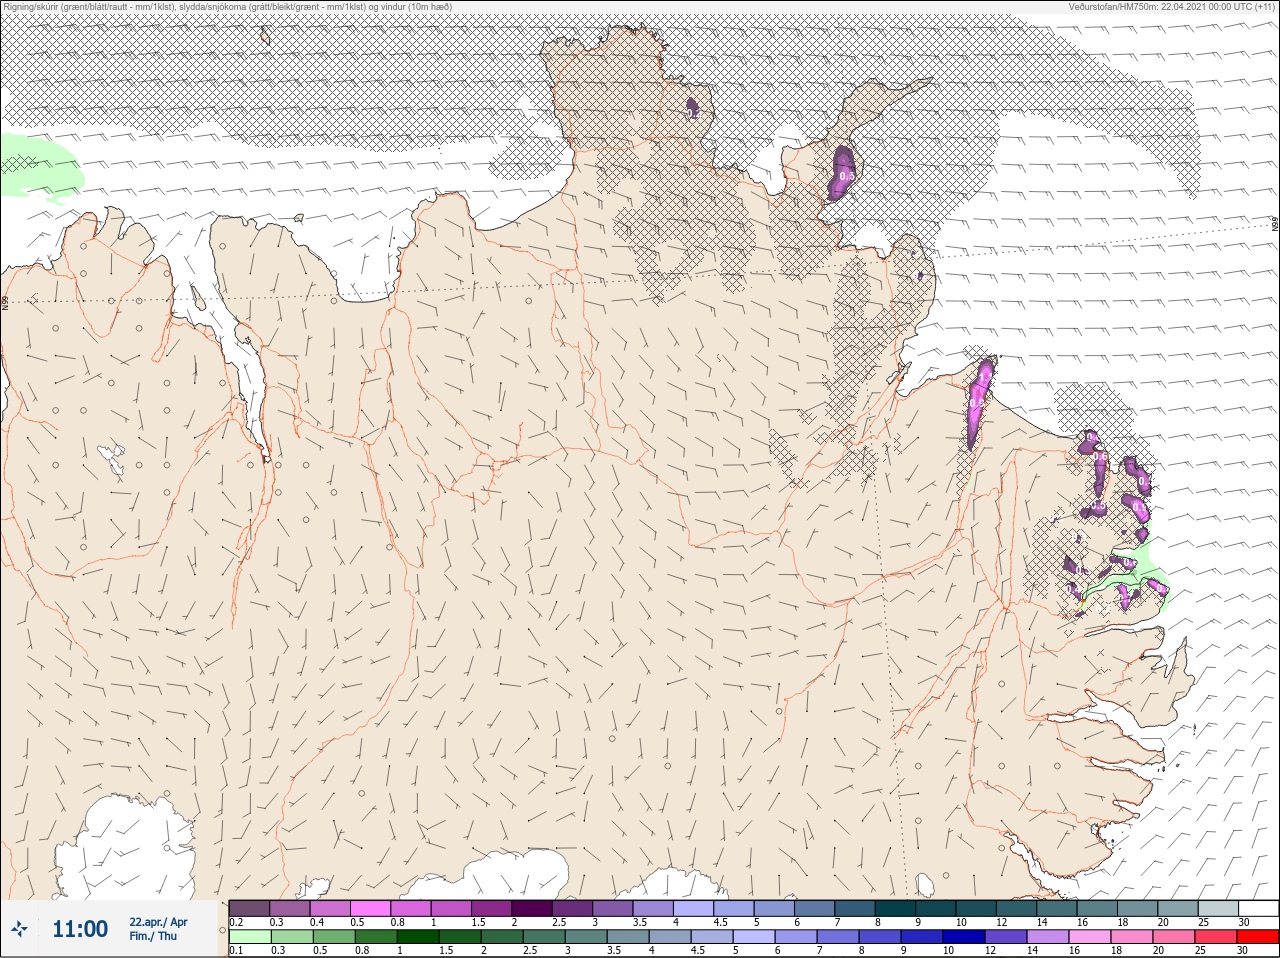This screenshot has height=958, width=1280.
Task: Select lower legend swatch between 0.1 and 0.3
Action: pos(250,937)
